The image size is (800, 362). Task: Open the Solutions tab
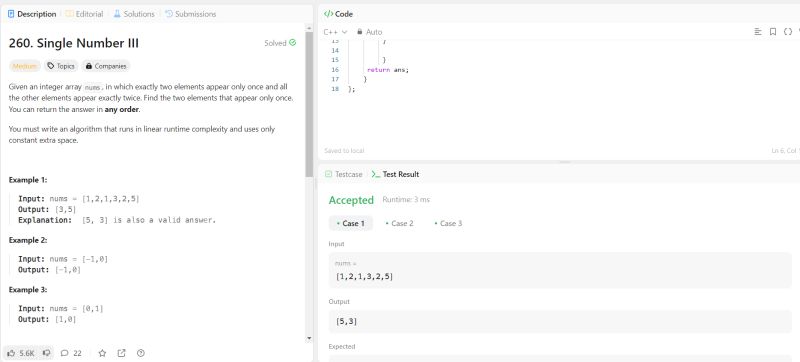coord(134,14)
